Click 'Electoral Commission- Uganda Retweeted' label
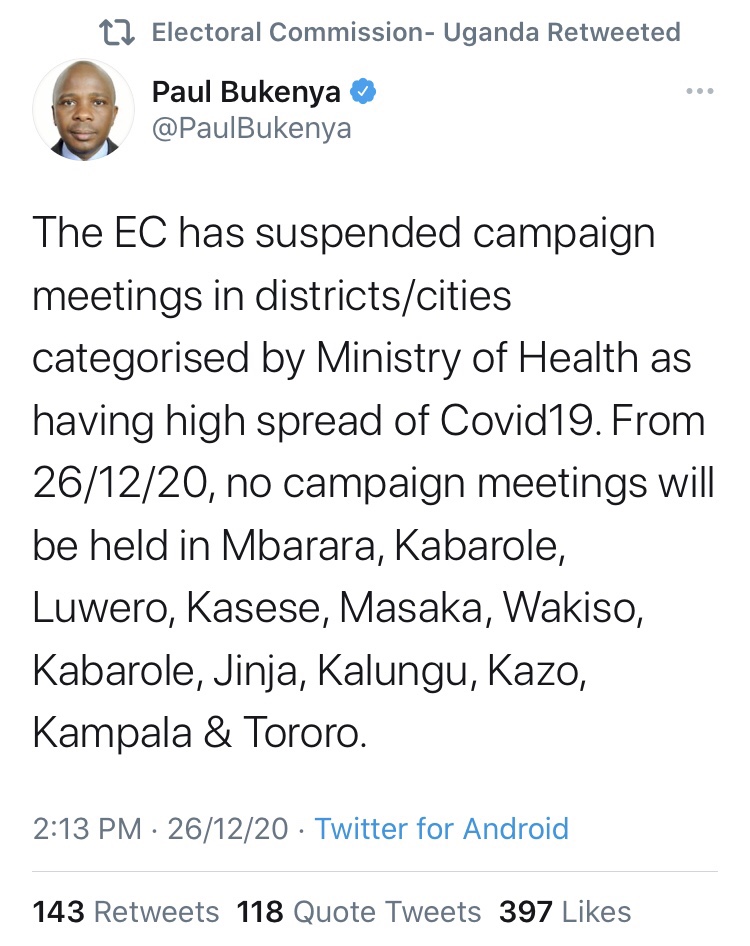Image resolution: width=750 pixels, height=946 pixels. [416, 33]
